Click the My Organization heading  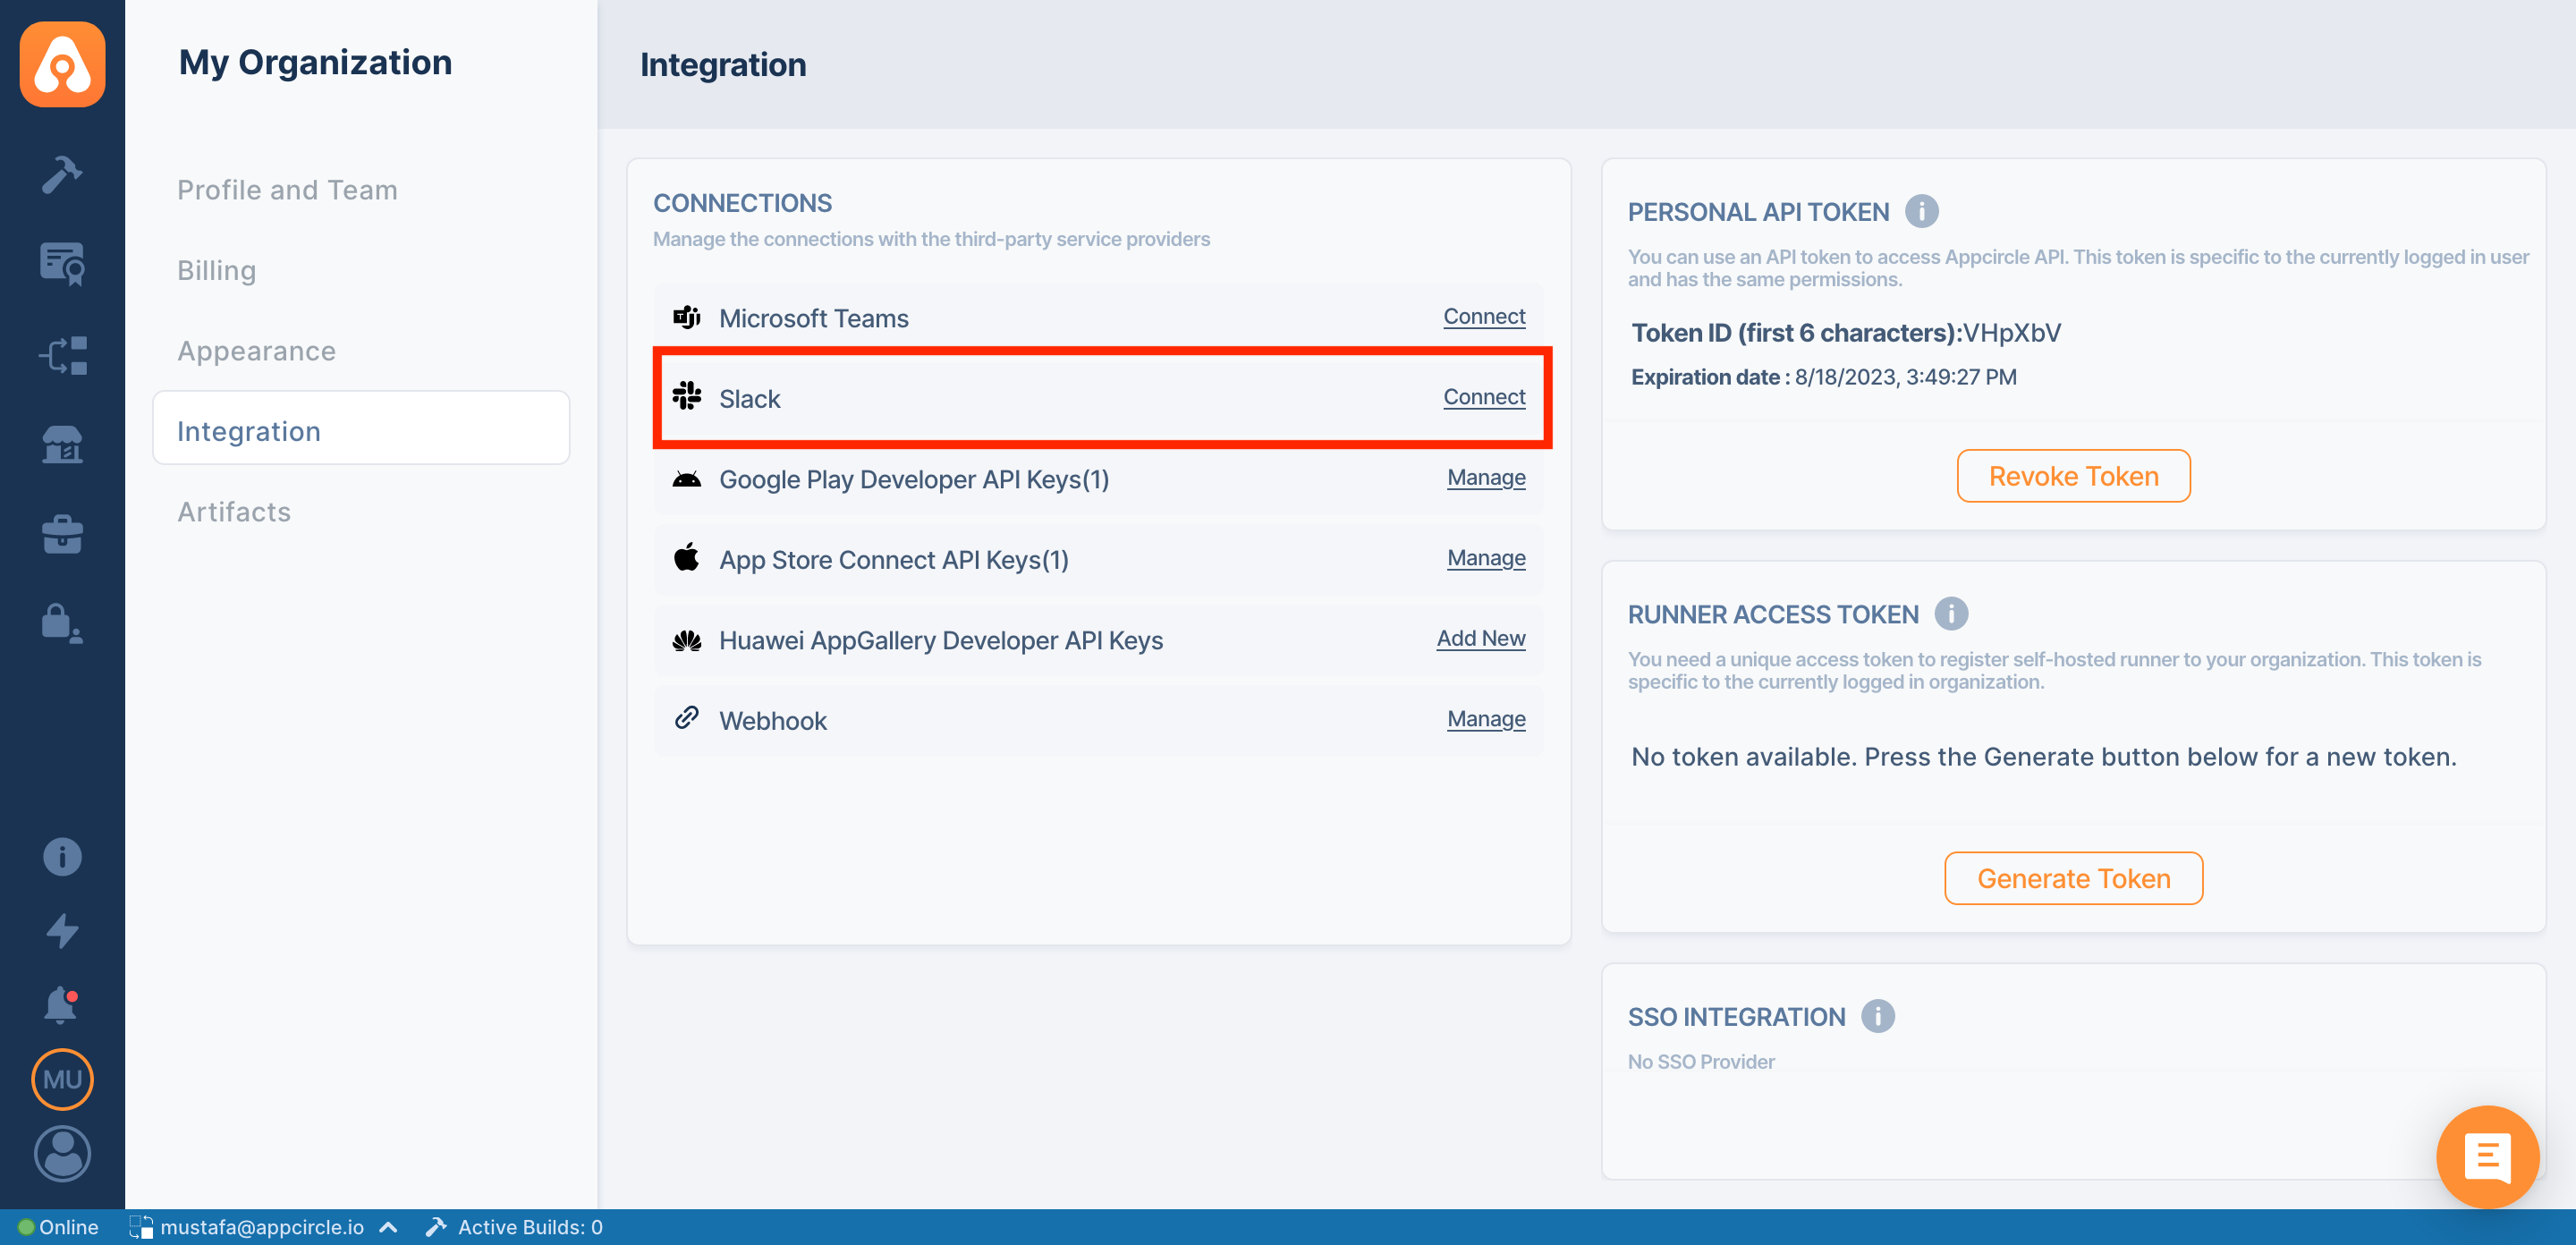(x=315, y=62)
